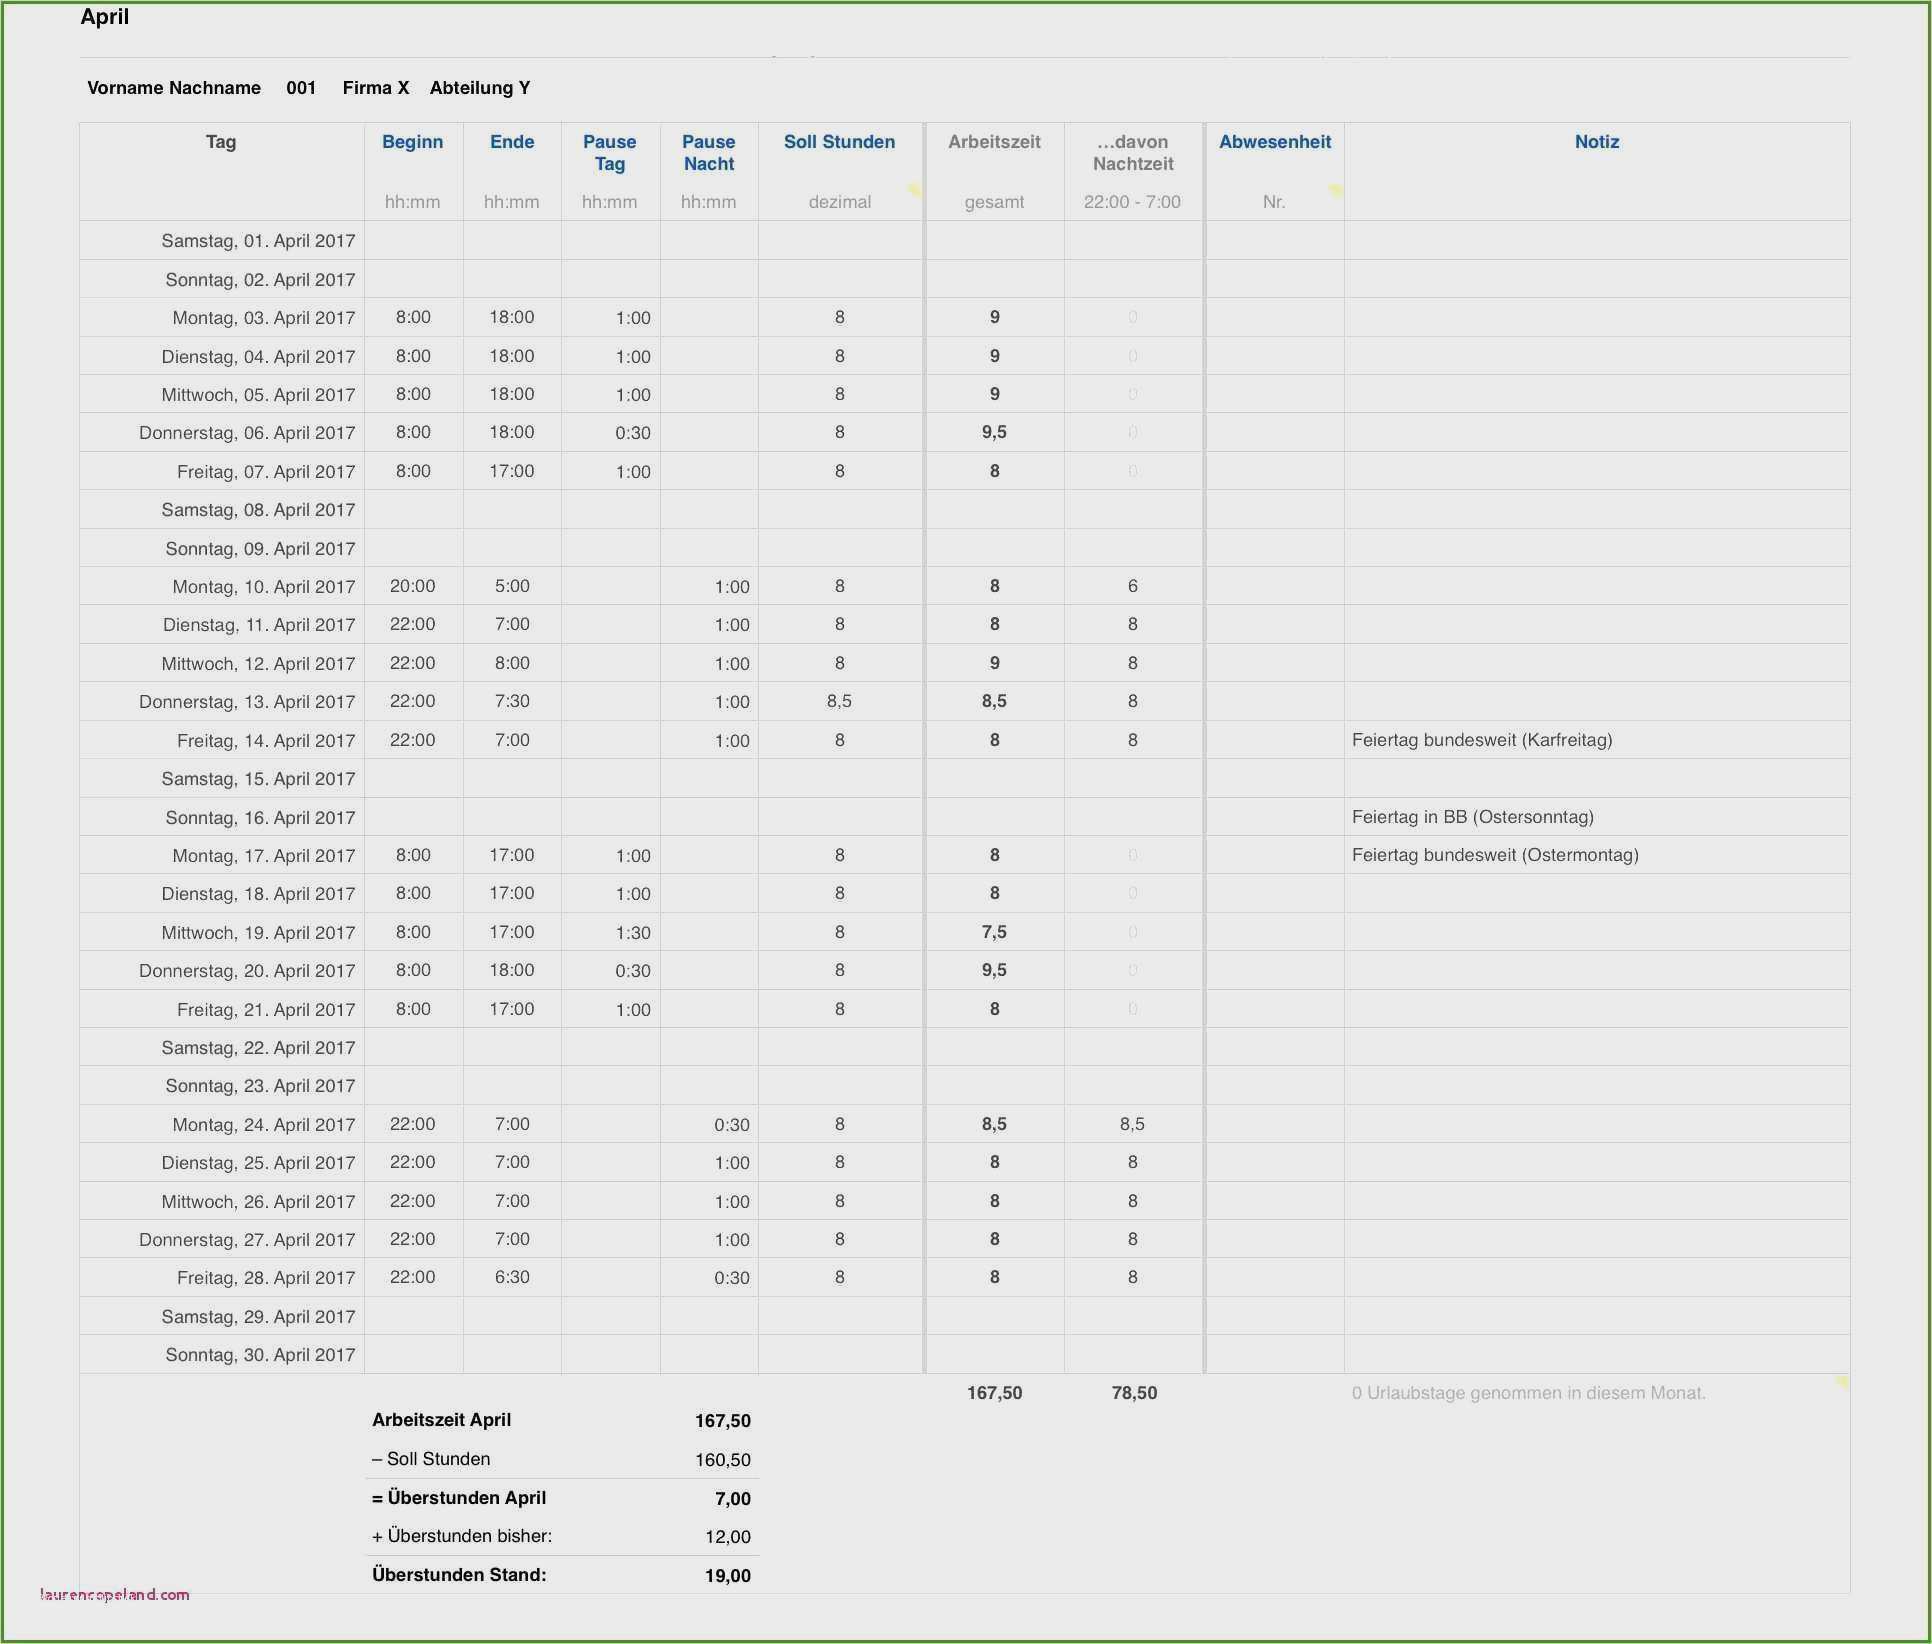Screen dimensions: 1932x1644
Task: Select Ende cell for Freitag, 07. April 2017
Action: [x=511, y=471]
